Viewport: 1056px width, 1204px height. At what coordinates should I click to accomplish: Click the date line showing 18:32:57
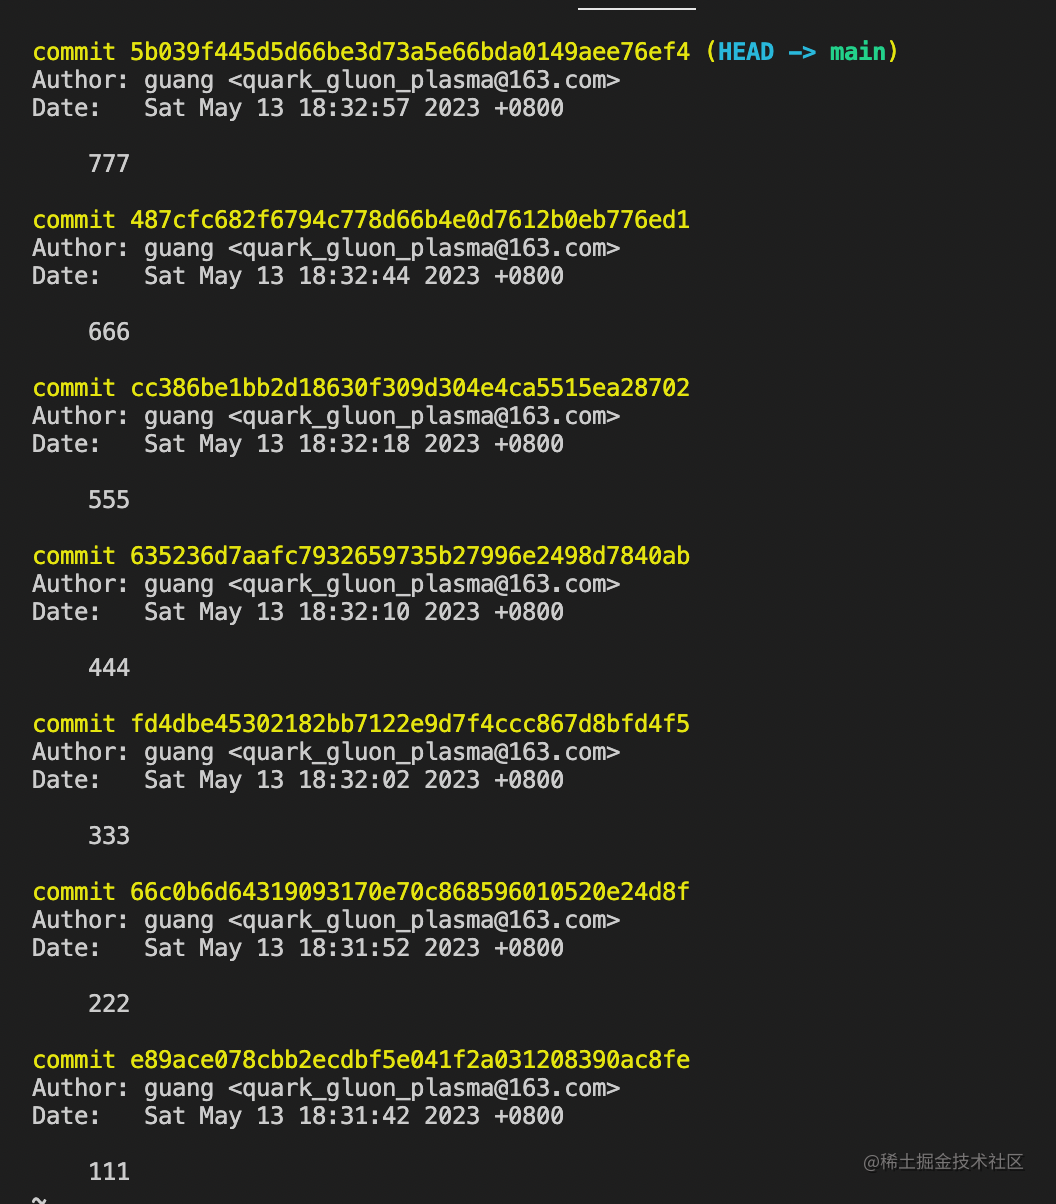[298, 108]
